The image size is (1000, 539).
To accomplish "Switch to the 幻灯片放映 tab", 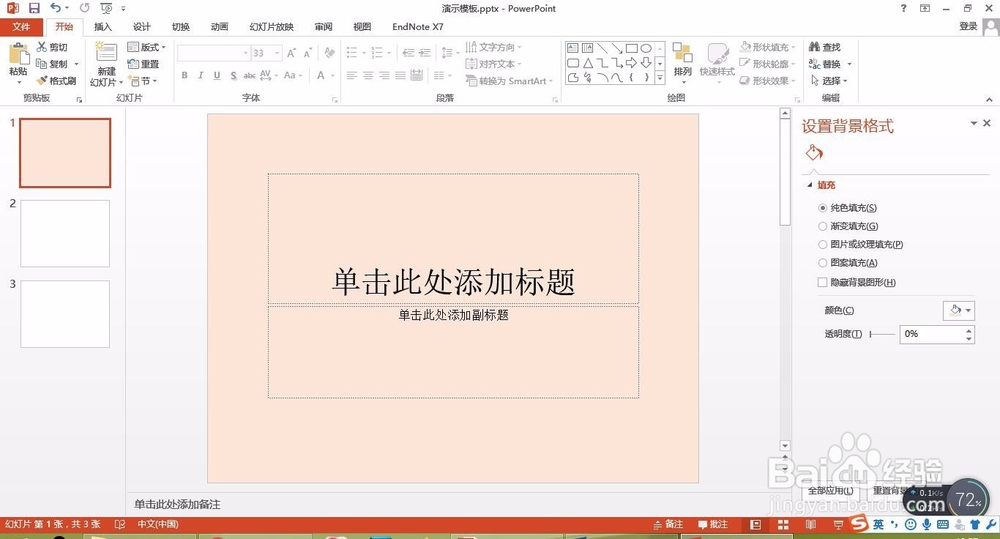I will click(x=272, y=27).
